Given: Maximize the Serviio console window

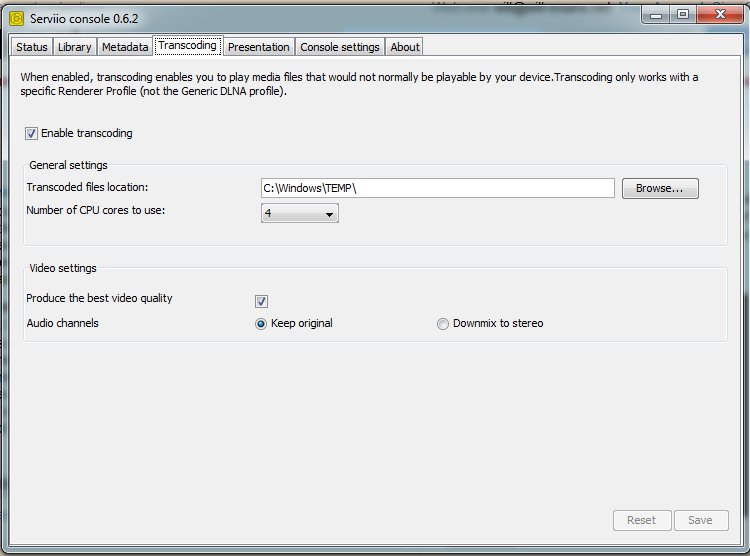Looking at the screenshot, I should click(x=683, y=14).
